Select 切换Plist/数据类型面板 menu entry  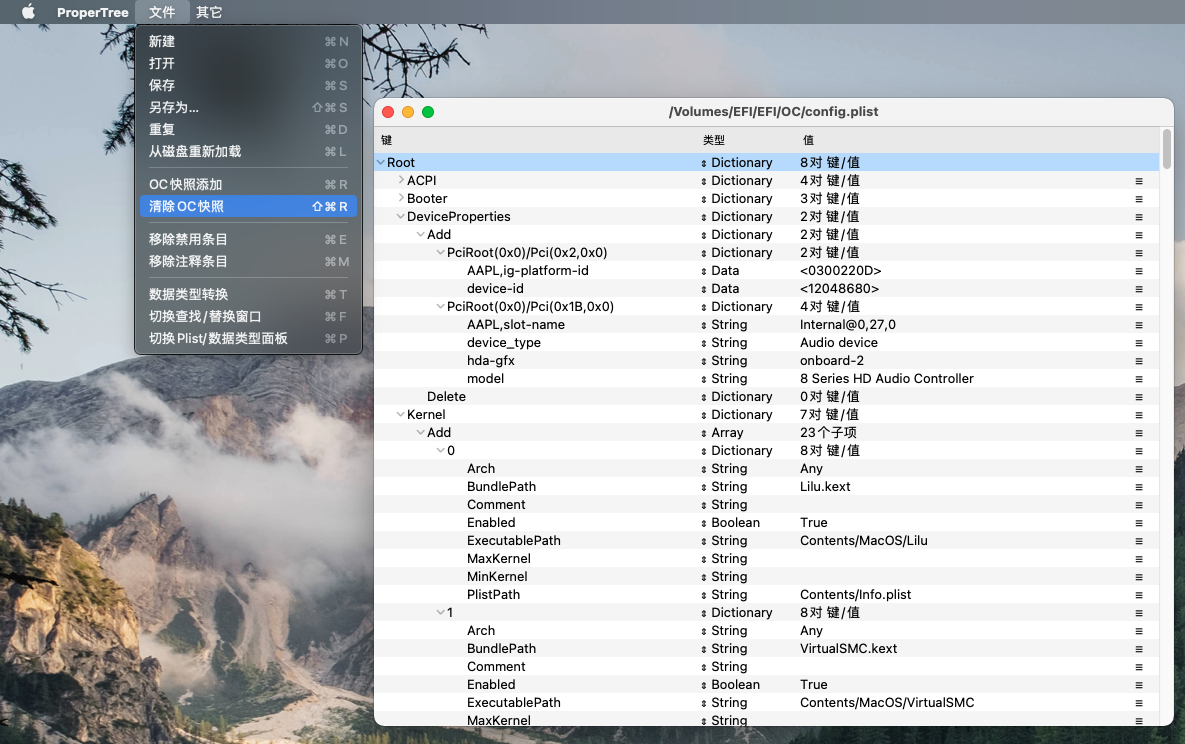pos(248,339)
